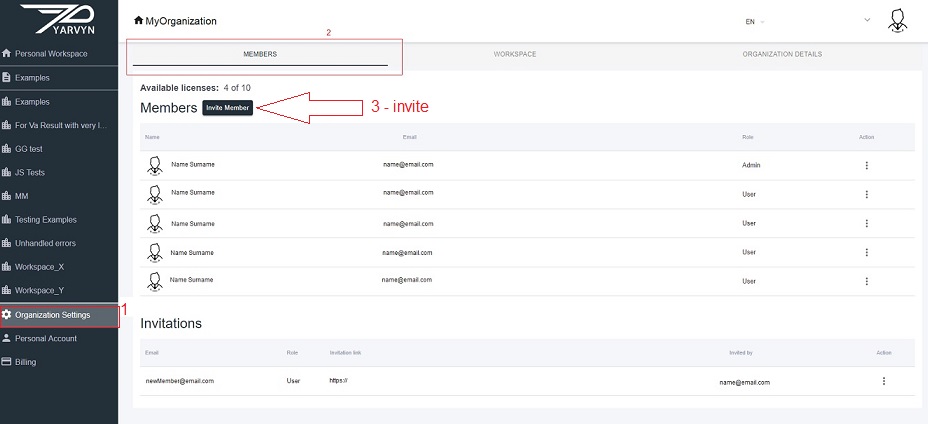Click the Invite Member button

tap(227, 108)
